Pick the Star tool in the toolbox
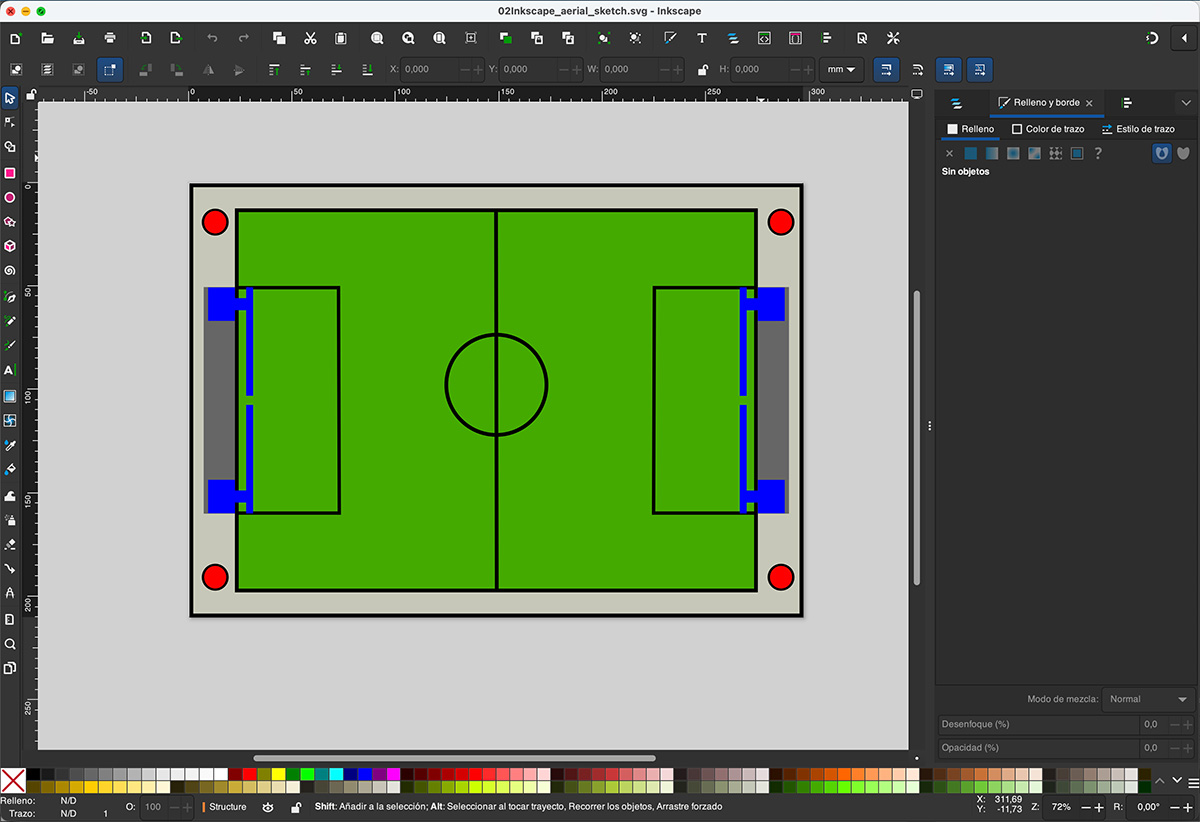The height and width of the screenshot is (822, 1200). (x=12, y=222)
